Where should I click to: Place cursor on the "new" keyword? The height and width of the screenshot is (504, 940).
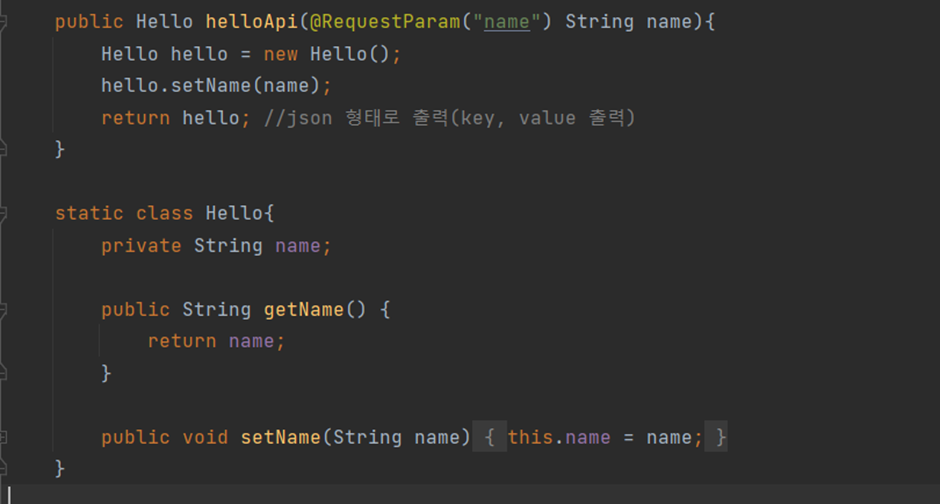(x=281, y=55)
